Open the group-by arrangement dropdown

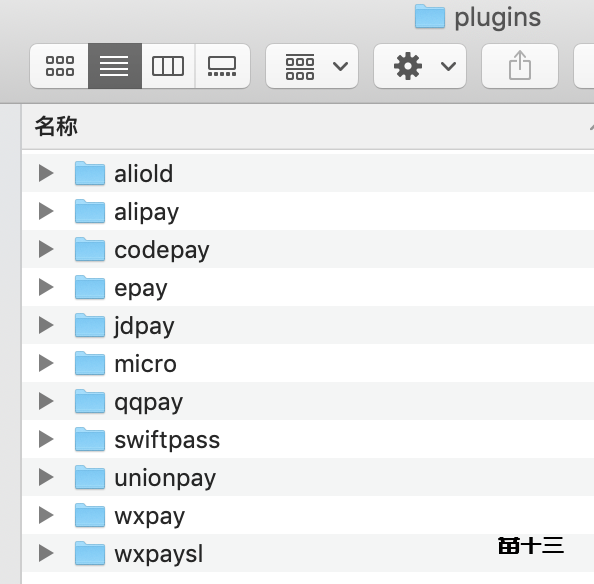(312, 66)
